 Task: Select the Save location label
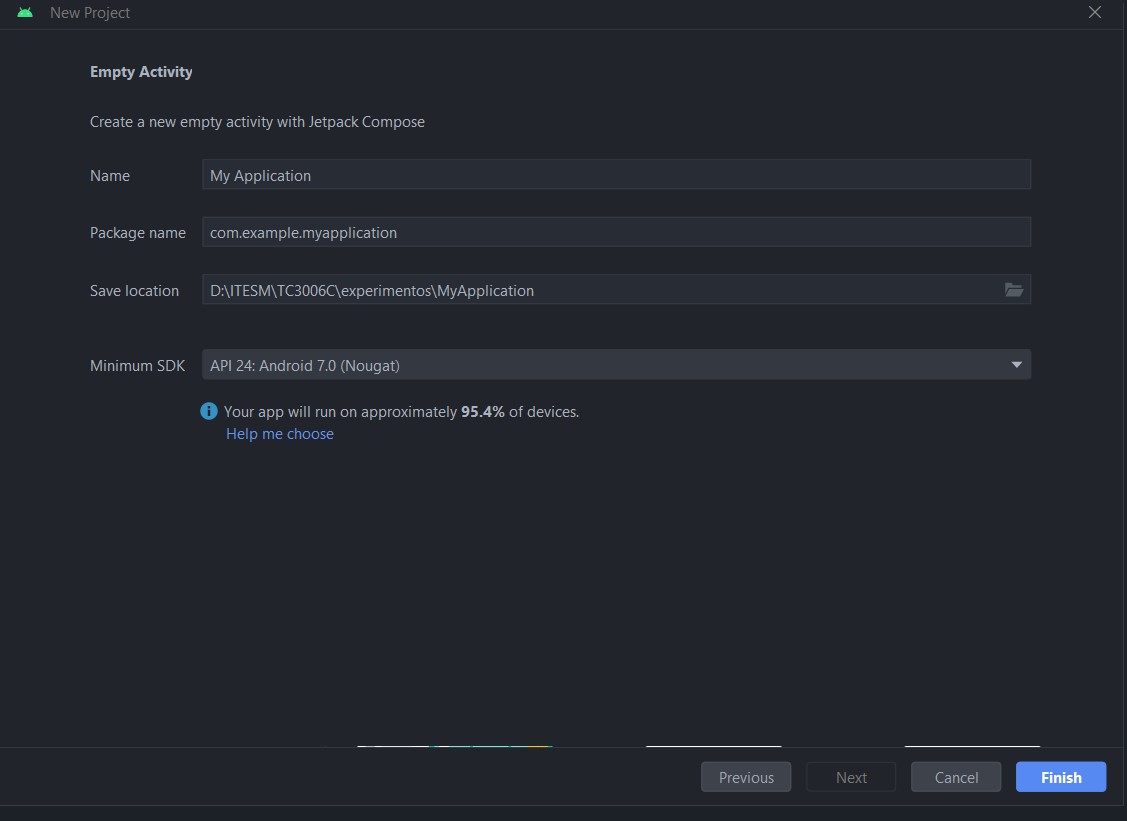[x=134, y=291]
